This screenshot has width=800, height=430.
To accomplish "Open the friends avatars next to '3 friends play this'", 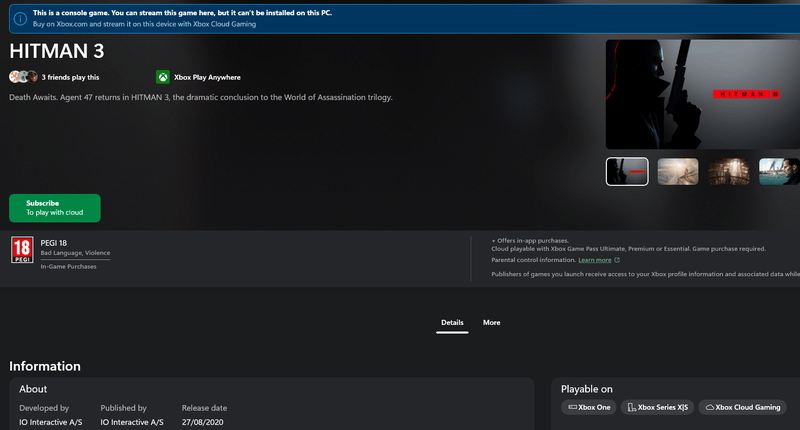I will click(23, 77).
